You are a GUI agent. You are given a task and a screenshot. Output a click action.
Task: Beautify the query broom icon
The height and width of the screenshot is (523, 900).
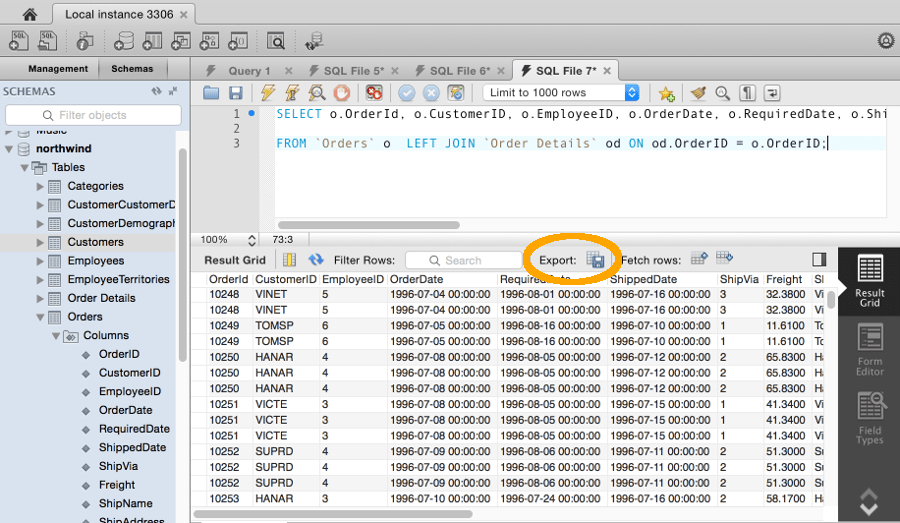point(698,92)
